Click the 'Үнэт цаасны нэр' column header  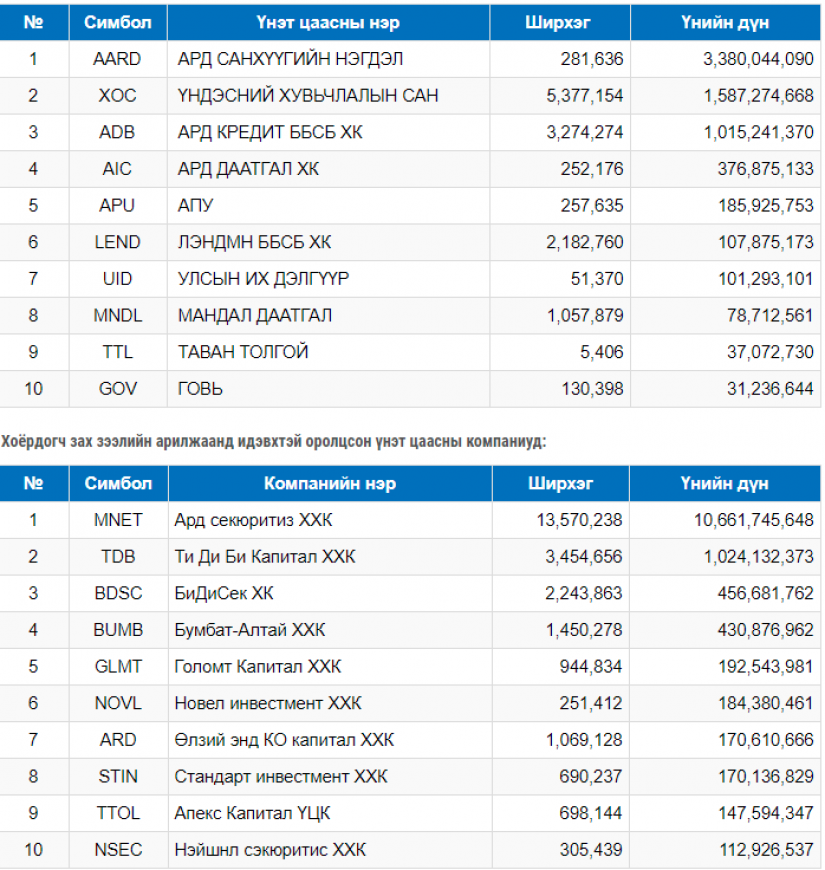(x=328, y=23)
